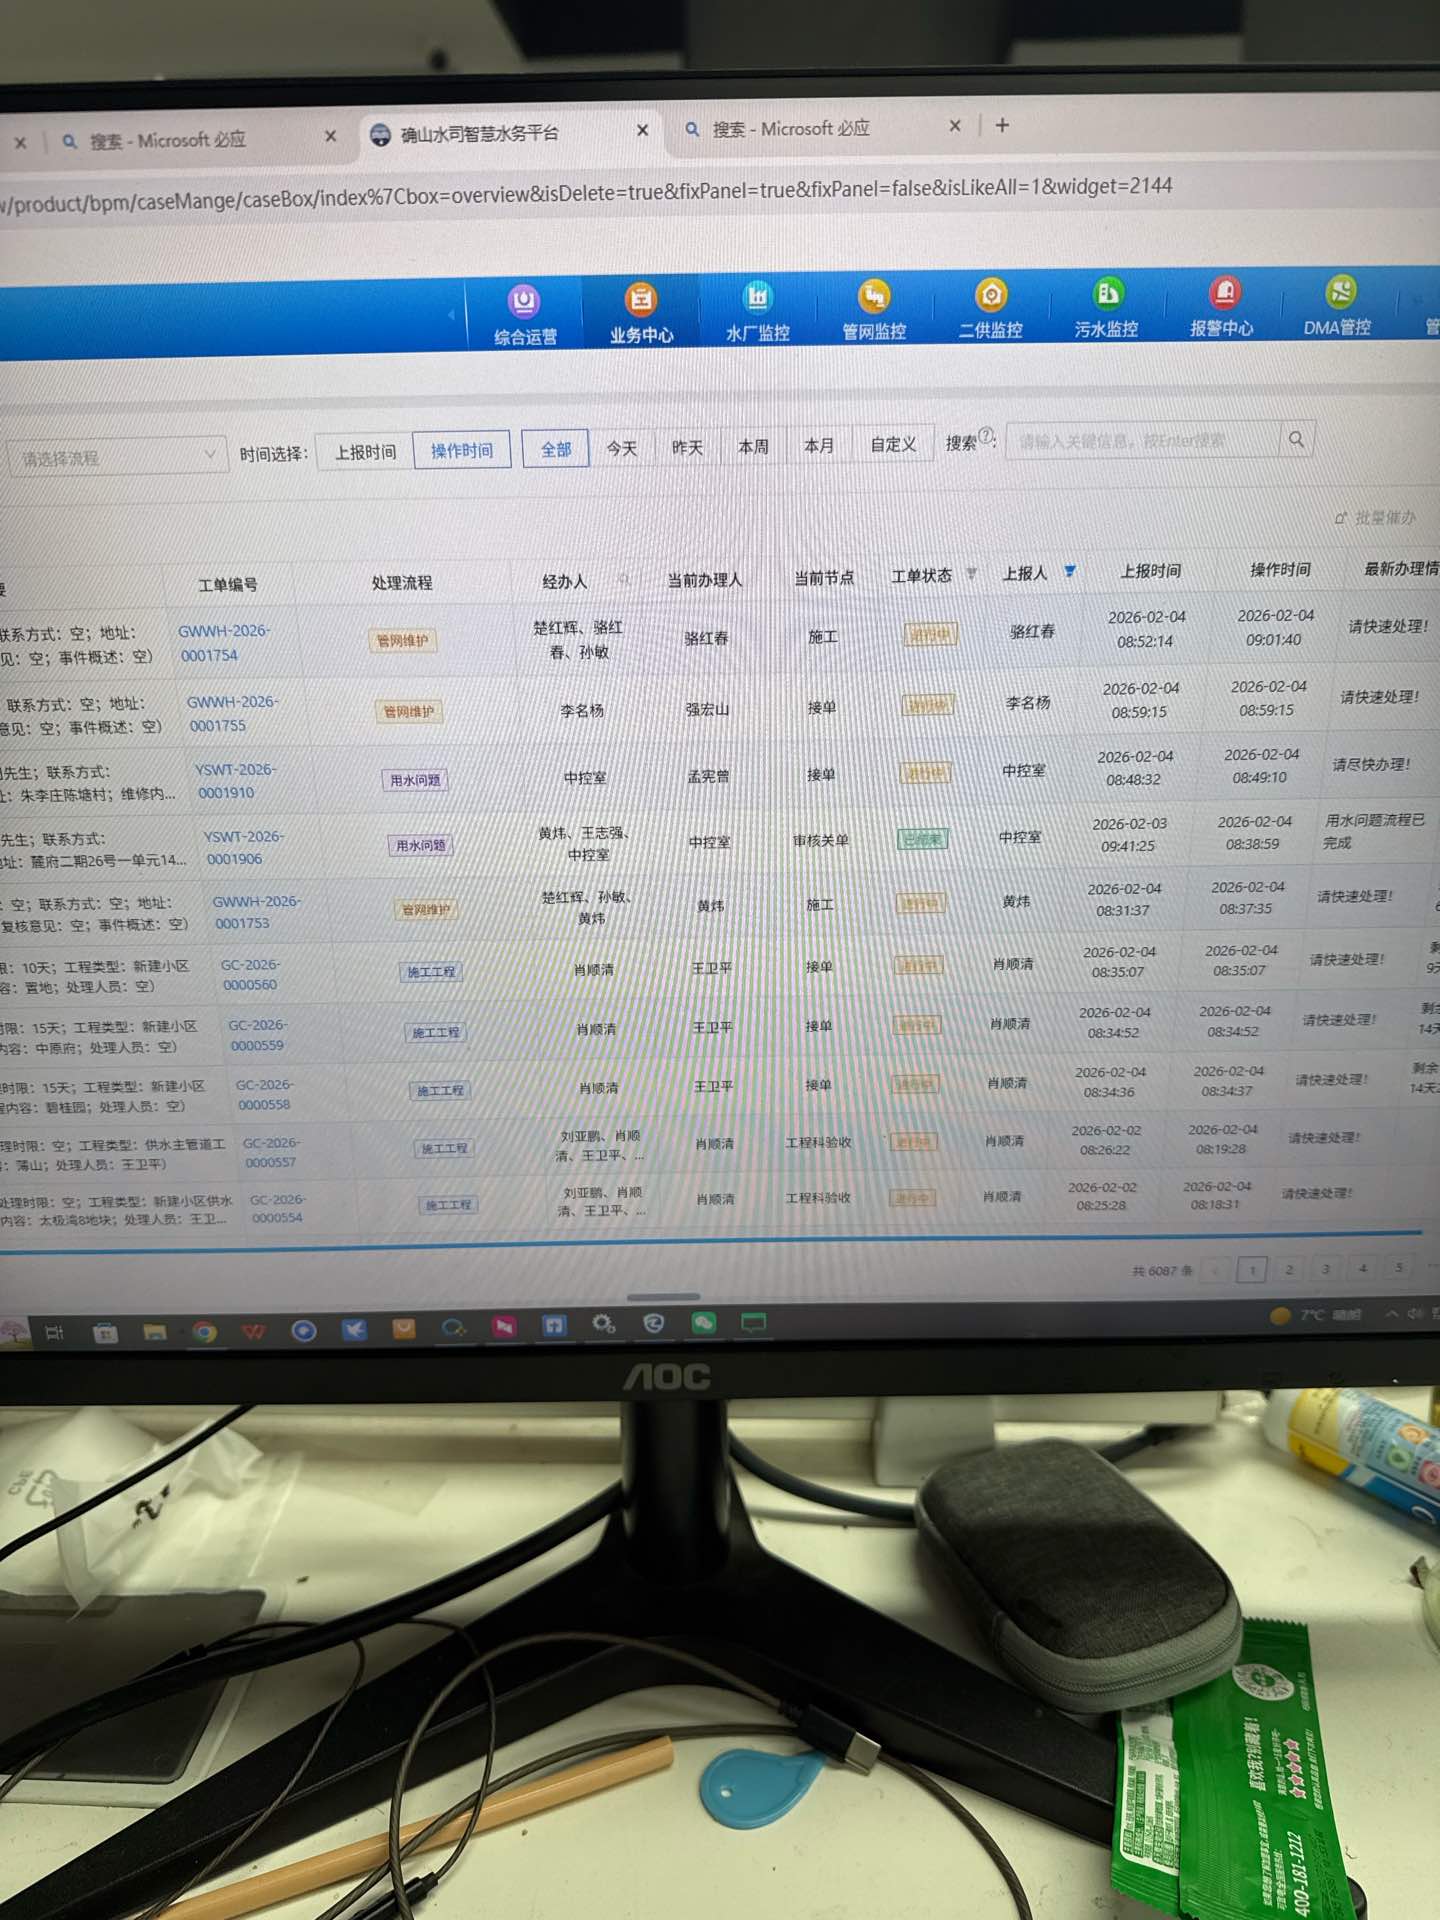
Task: Click the search magnifier icon
Action: 1296,439
